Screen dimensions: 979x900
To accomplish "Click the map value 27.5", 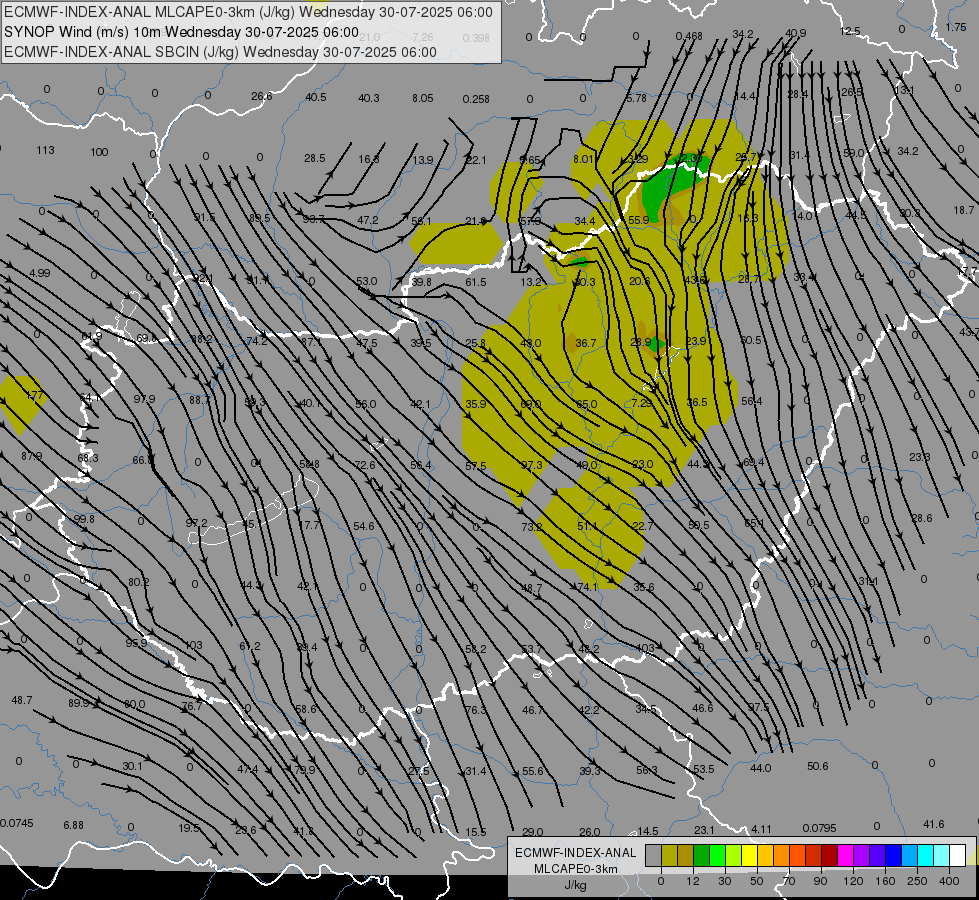I will (x=418, y=771).
